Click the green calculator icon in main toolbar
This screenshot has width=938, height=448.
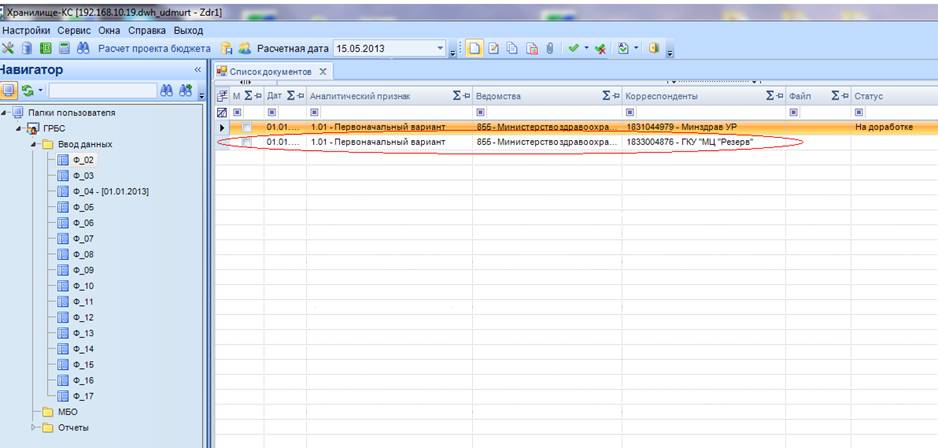[x=45, y=48]
